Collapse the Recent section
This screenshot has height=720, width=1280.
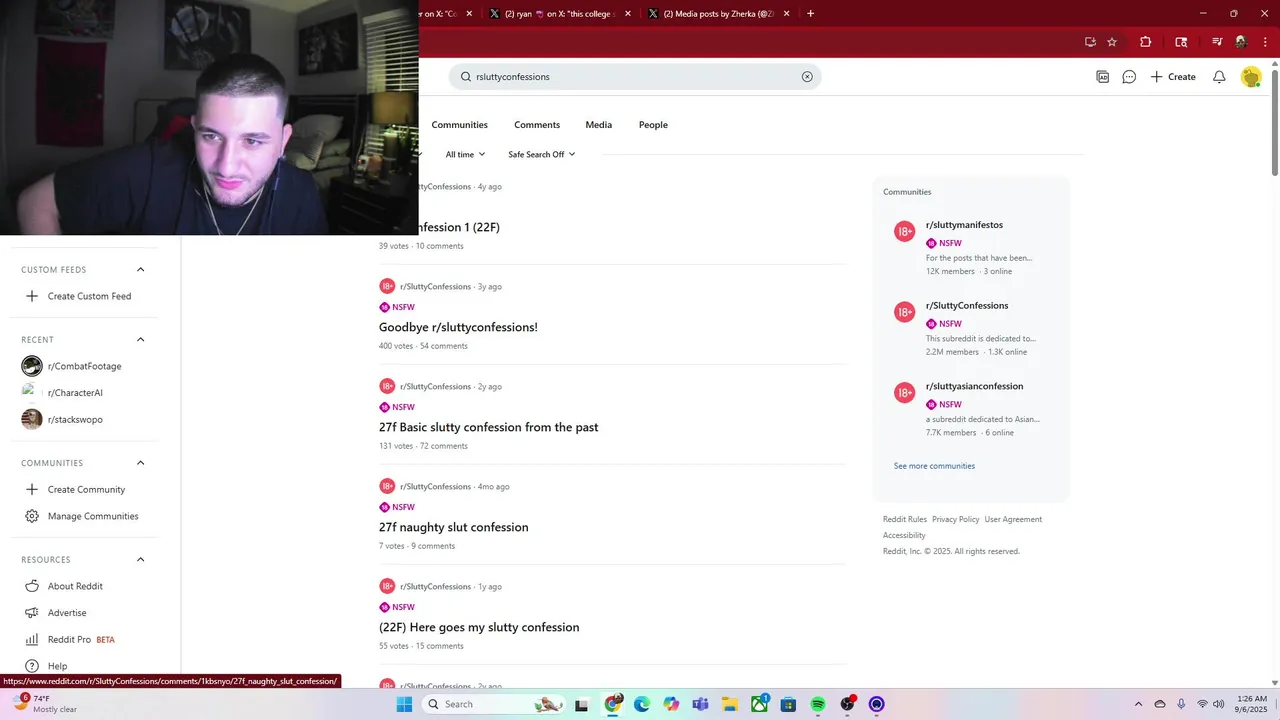[140, 339]
